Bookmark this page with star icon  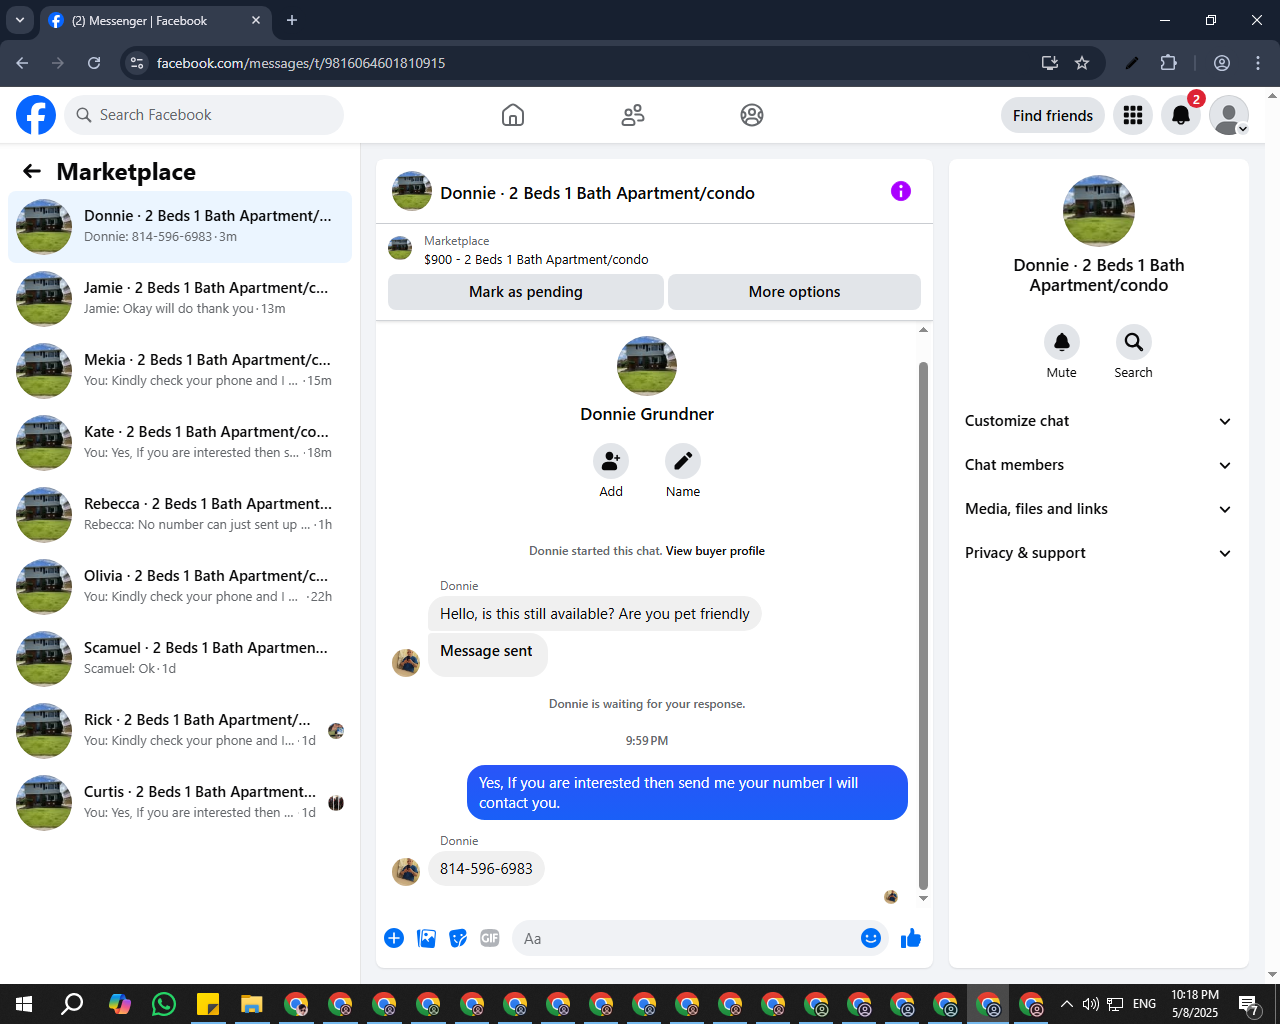click(1082, 63)
